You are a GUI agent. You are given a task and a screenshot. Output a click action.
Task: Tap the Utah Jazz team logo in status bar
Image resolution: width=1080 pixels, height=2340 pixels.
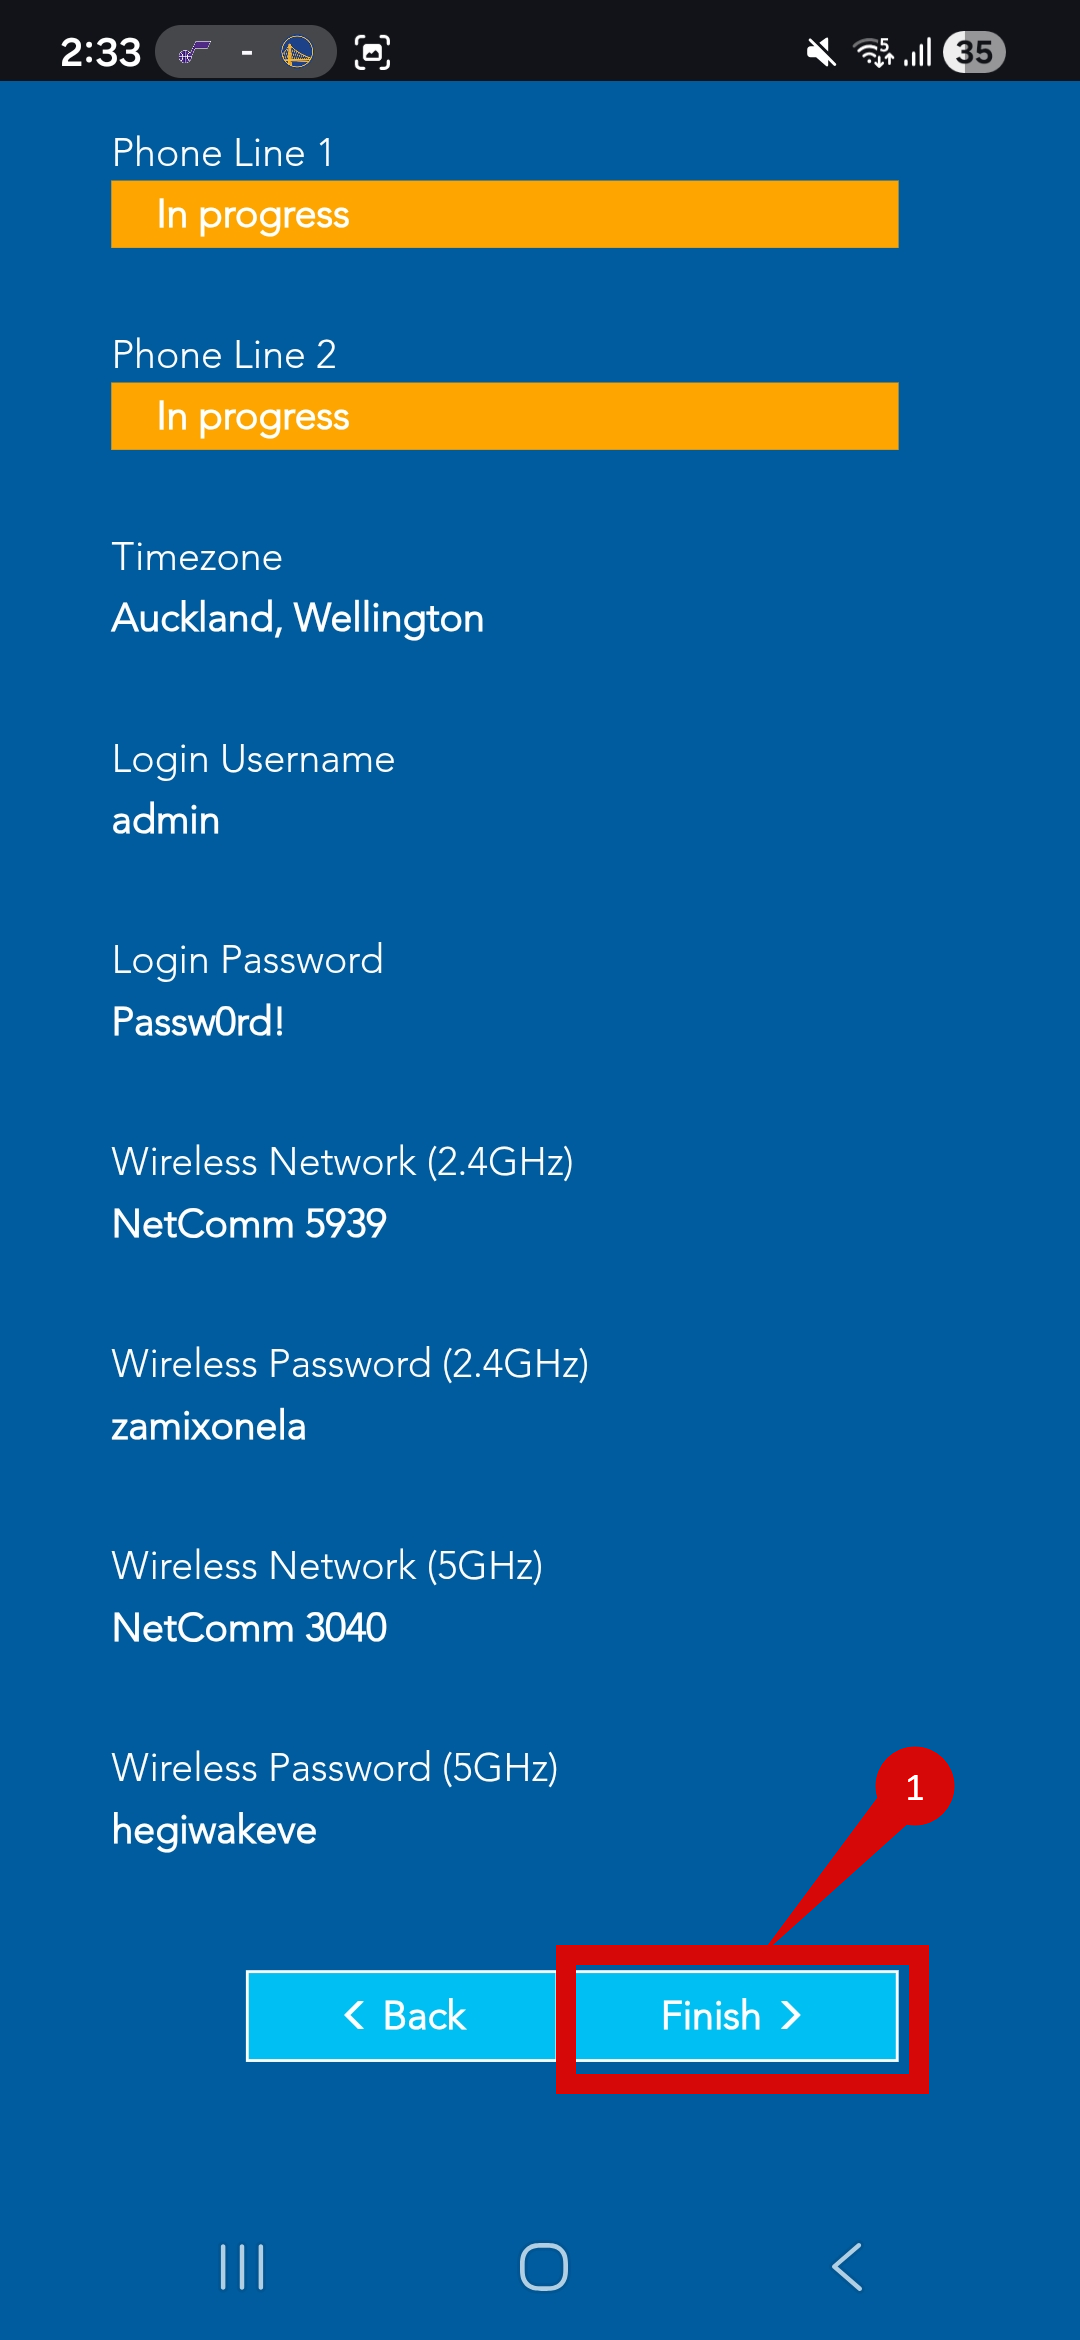[193, 51]
